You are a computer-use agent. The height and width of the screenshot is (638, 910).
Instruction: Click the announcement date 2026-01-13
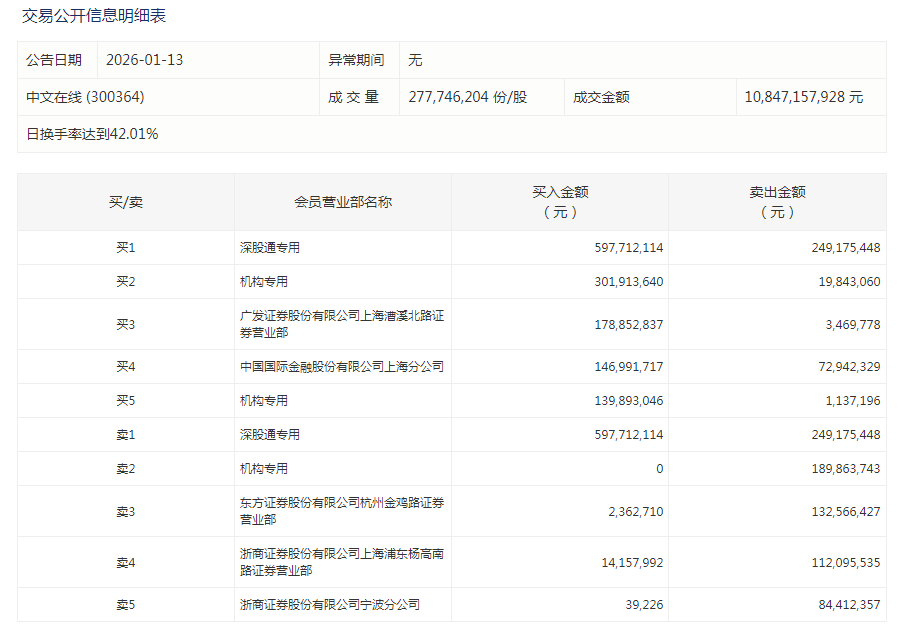145,60
